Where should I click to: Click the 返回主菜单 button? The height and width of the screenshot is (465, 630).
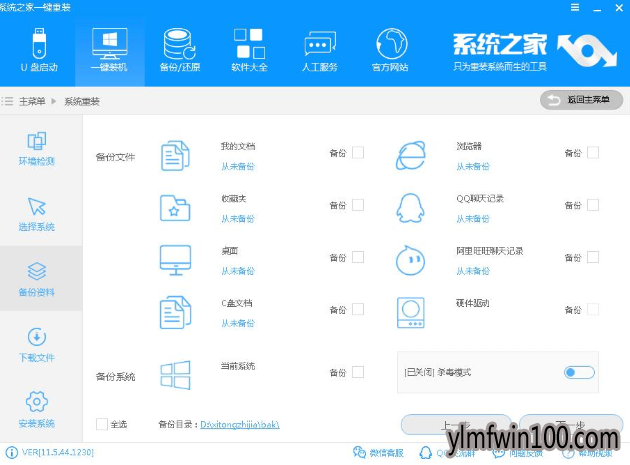click(x=581, y=100)
